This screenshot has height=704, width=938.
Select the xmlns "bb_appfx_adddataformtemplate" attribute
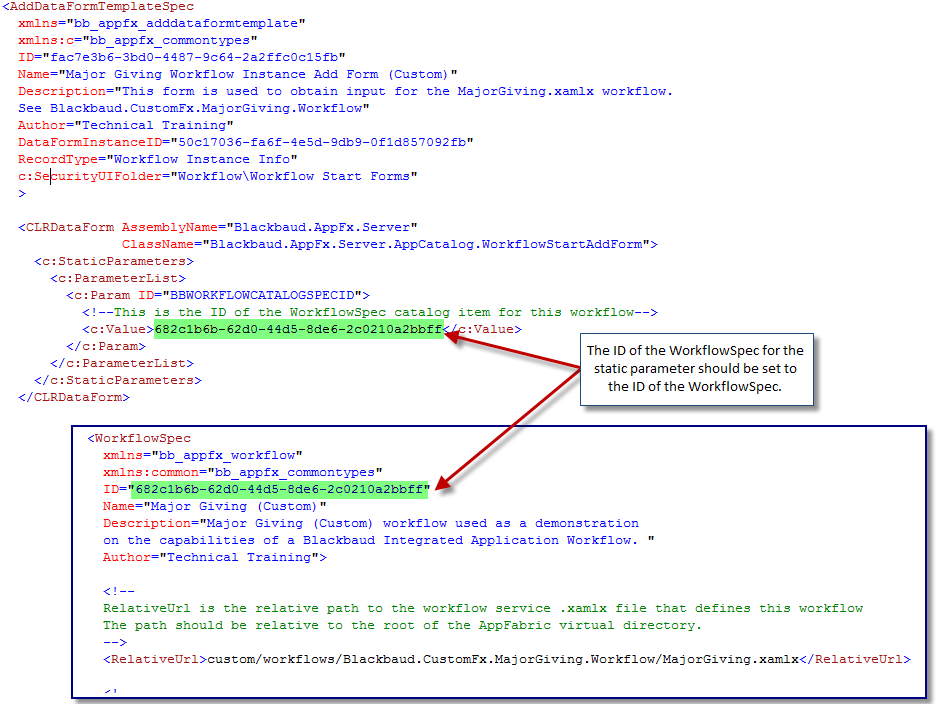(162, 23)
